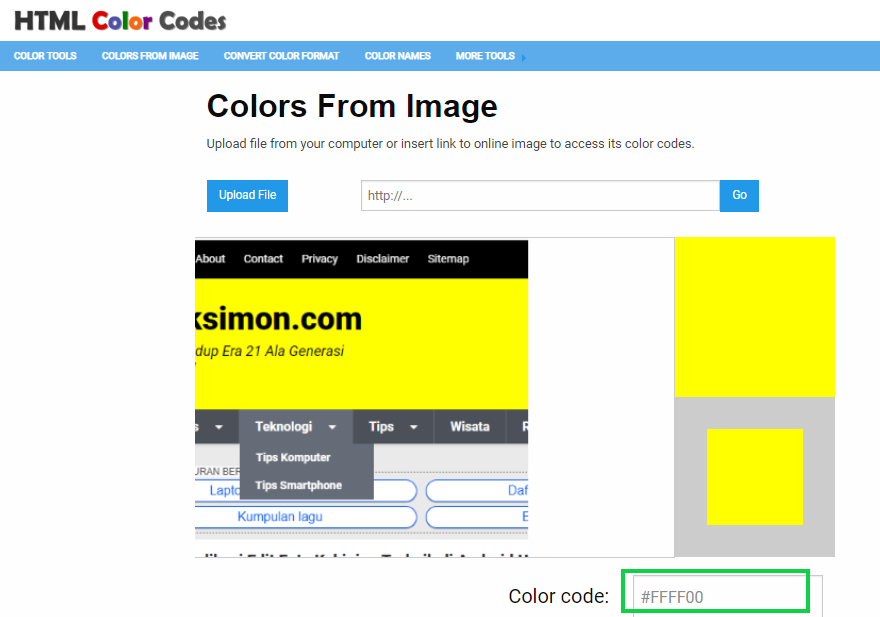This screenshot has height=617, width=880.
Task: Click the Tips dropdown arrow in image
Action: pyautogui.click(x=414, y=427)
